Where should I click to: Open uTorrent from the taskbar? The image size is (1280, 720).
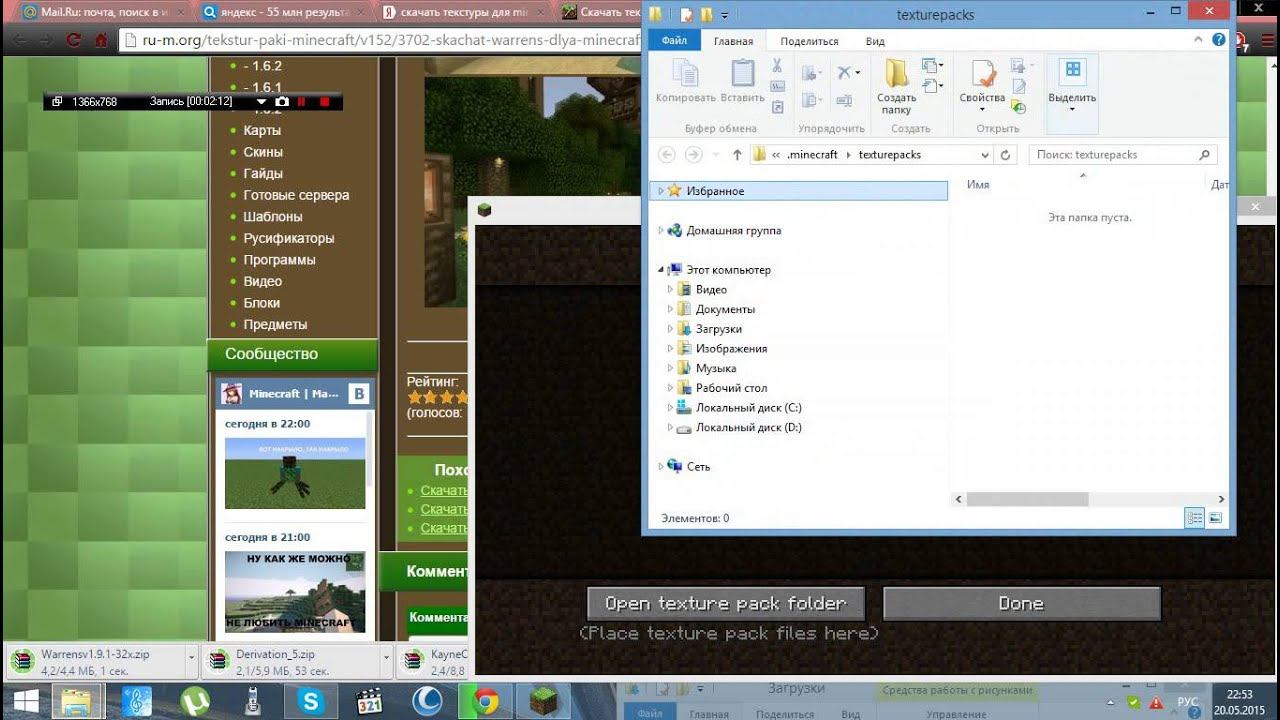(195, 702)
